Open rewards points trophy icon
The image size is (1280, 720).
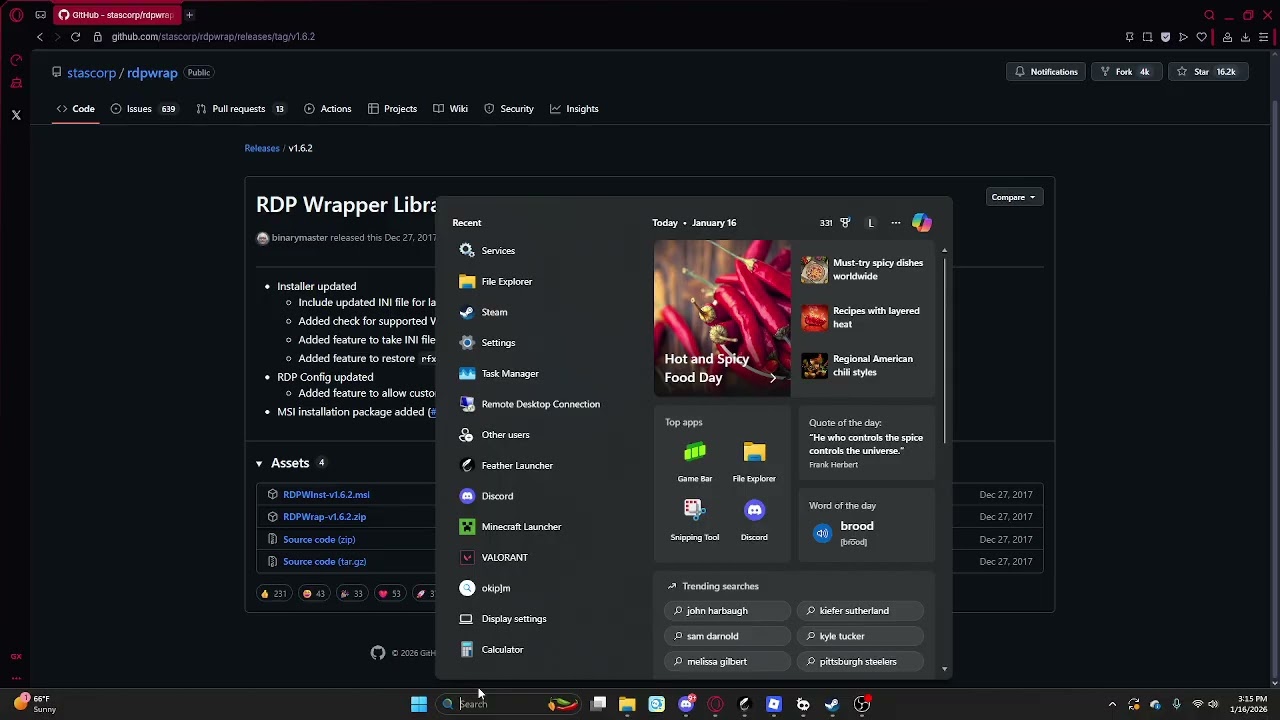pyautogui.click(x=845, y=223)
